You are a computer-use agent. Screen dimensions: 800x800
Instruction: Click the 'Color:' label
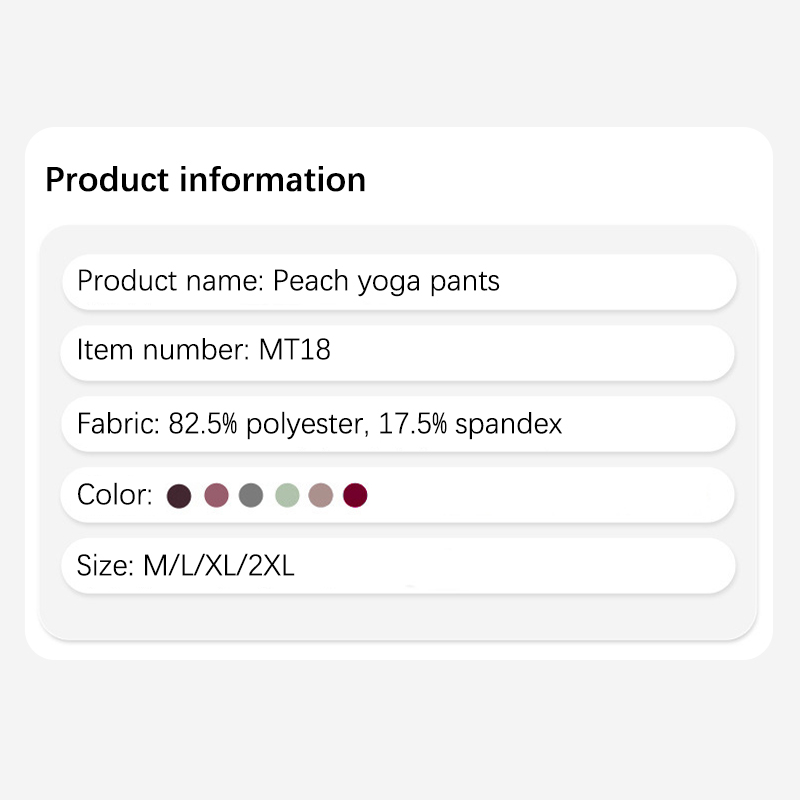(114, 495)
